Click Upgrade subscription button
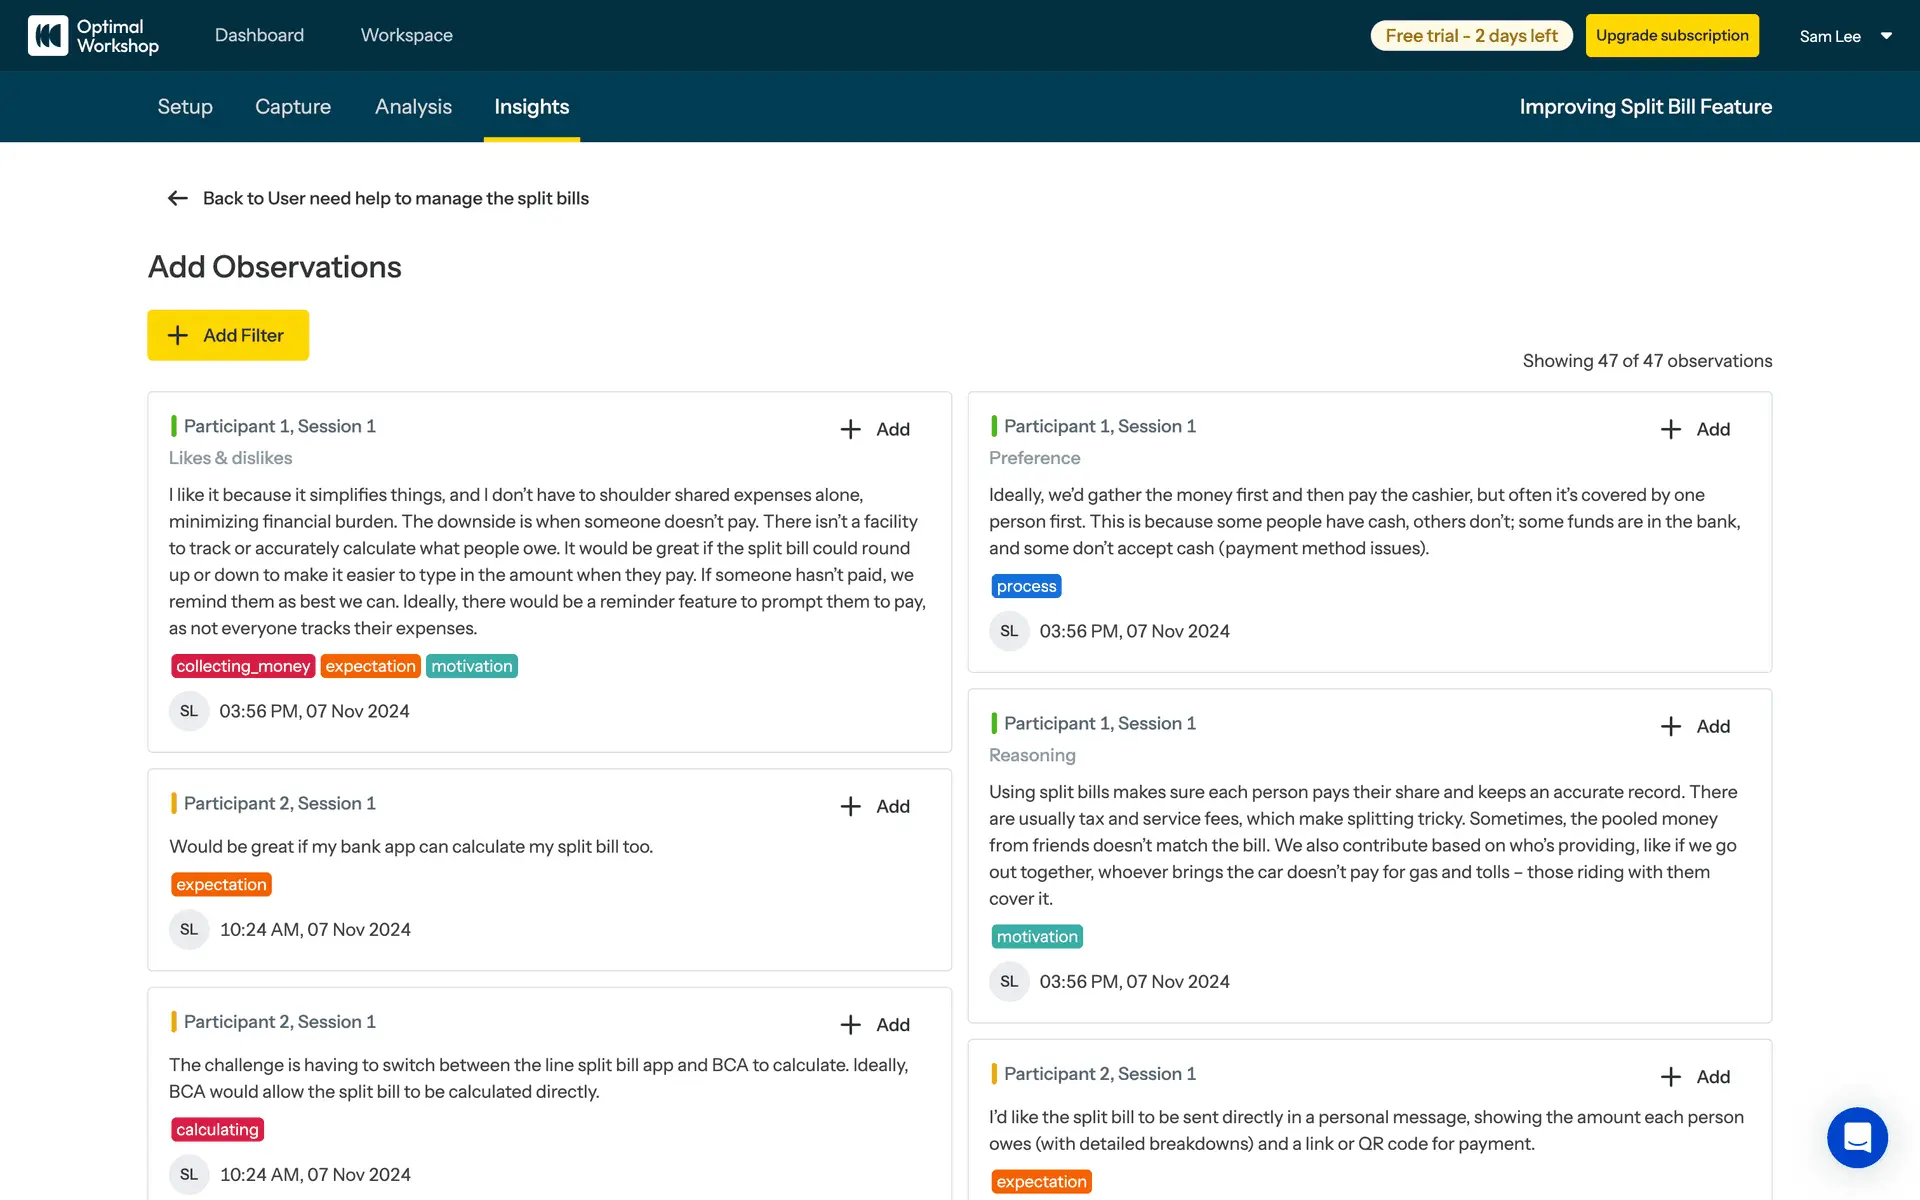Screen dimensions: 1920x1200 pyautogui.click(x=1672, y=35)
